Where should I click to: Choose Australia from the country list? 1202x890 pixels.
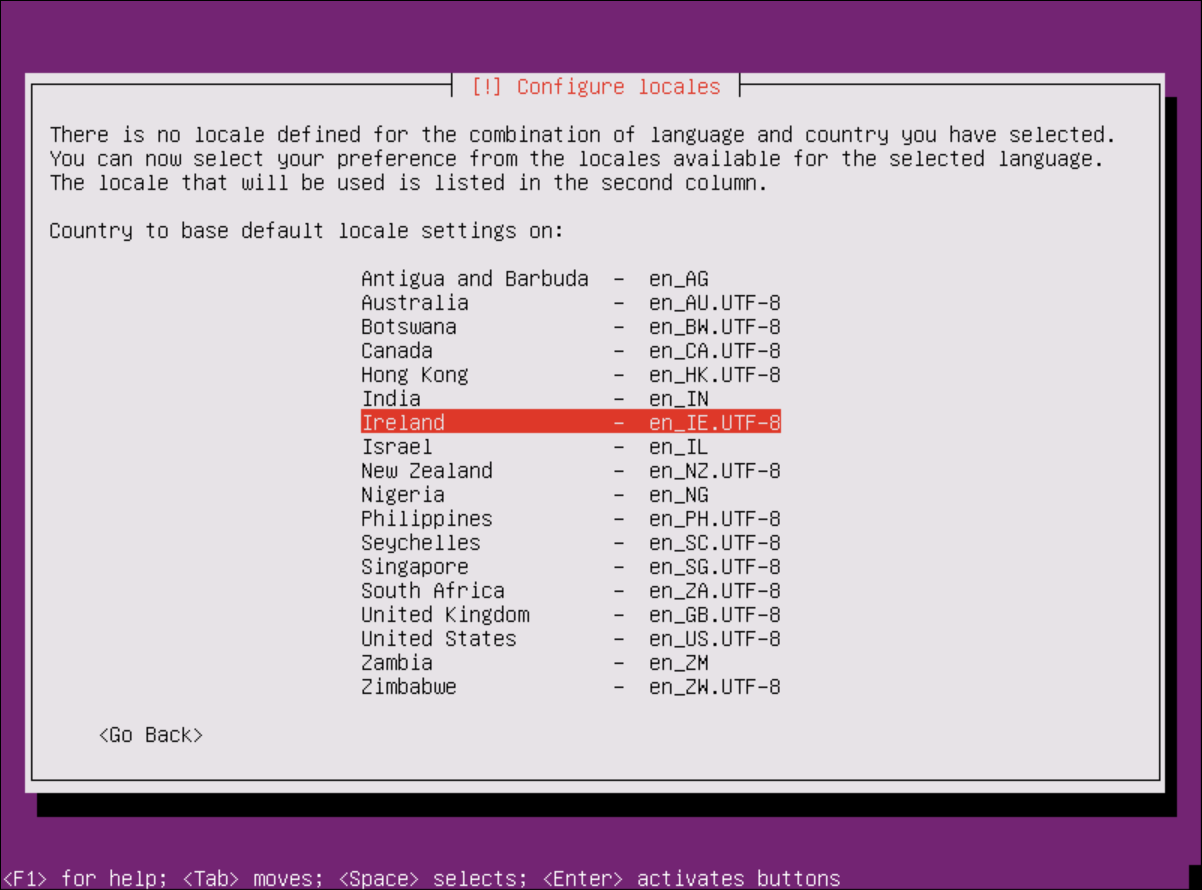click(x=570, y=303)
